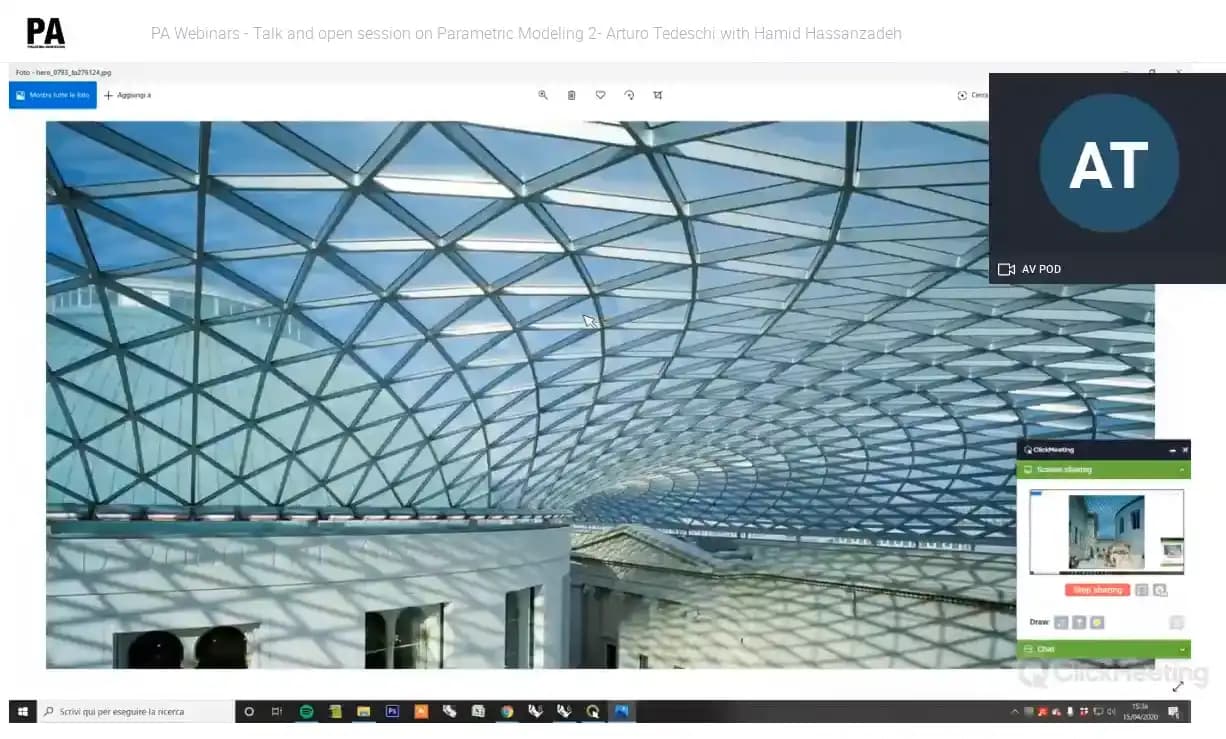Open Chrome from the taskbar
Image resolution: width=1226 pixels, height=739 pixels.
click(507, 712)
